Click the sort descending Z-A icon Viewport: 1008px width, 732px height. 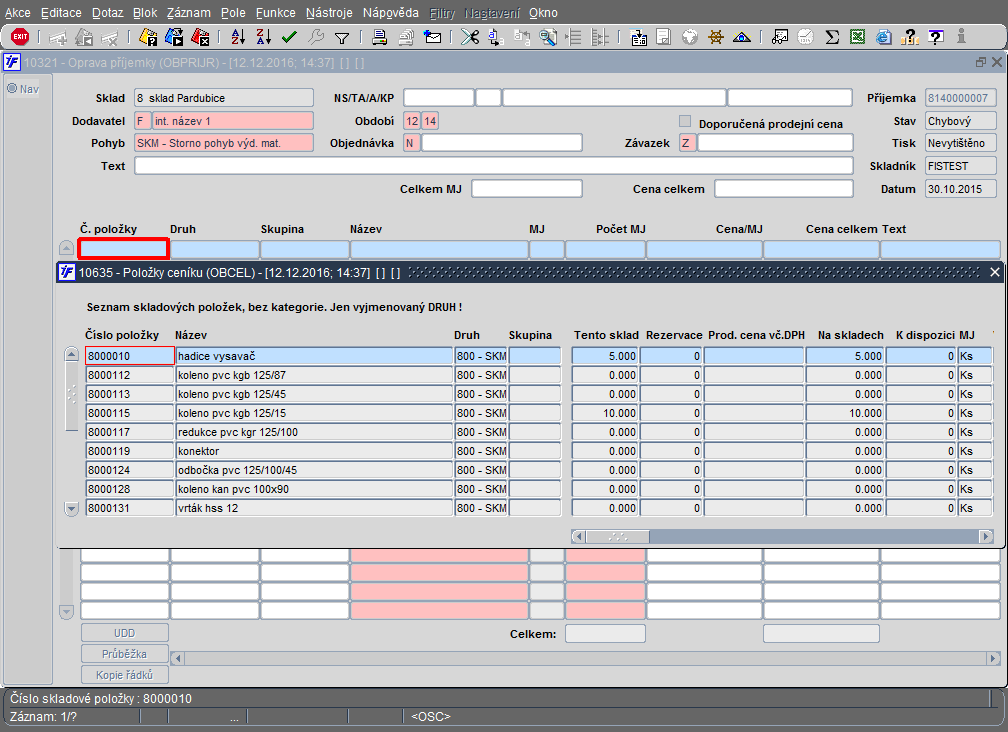(x=263, y=37)
